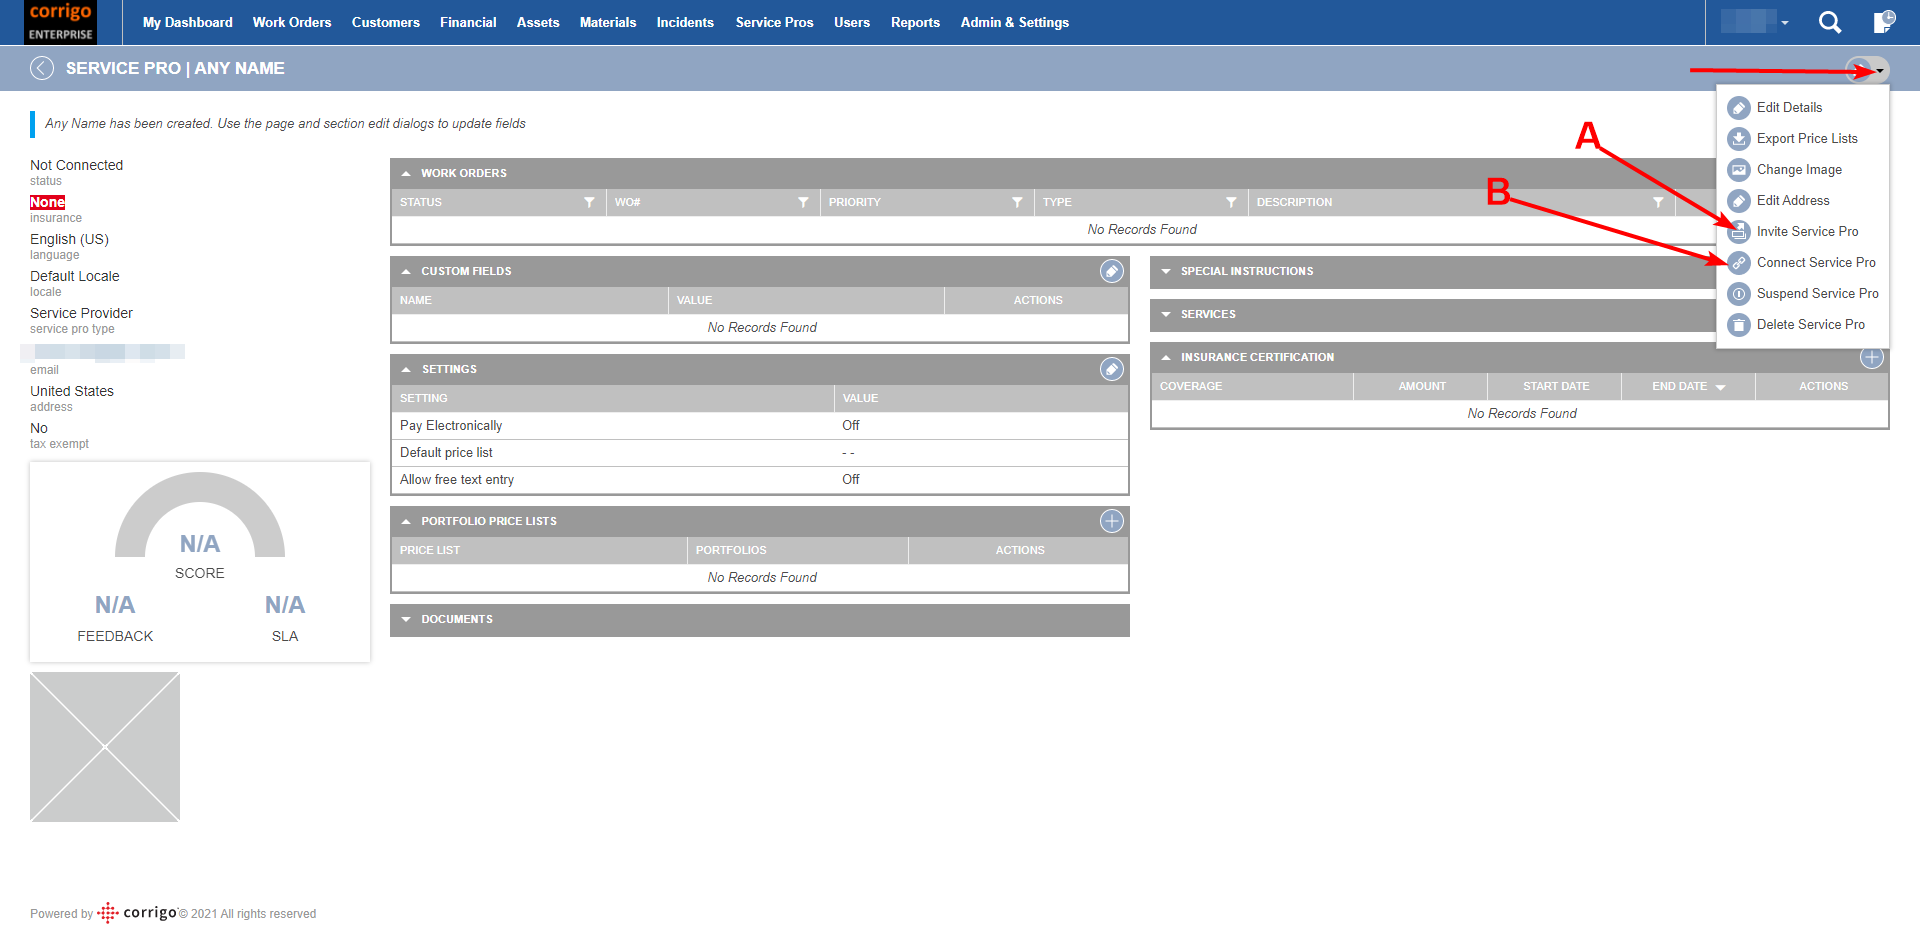Collapse the Work Orders panel
Image resolution: width=1920 pixels, height=937 pixels.
[x=406, y=172]
